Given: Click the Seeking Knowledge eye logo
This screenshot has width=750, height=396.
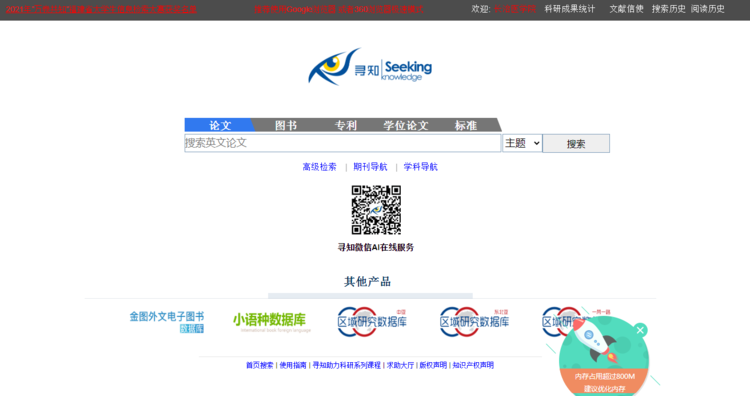Looking at the screenshot, I should (370, 67).
